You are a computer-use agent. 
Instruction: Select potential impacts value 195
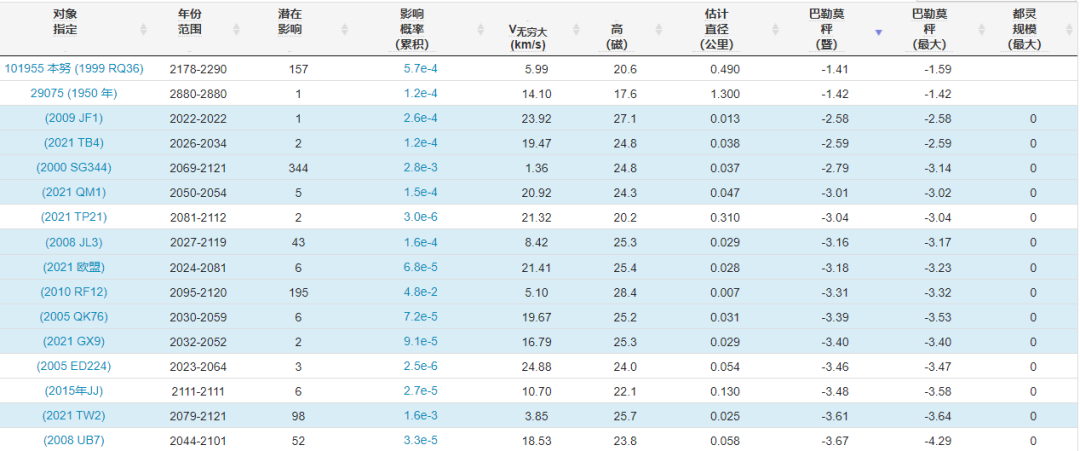coord(298,292)
